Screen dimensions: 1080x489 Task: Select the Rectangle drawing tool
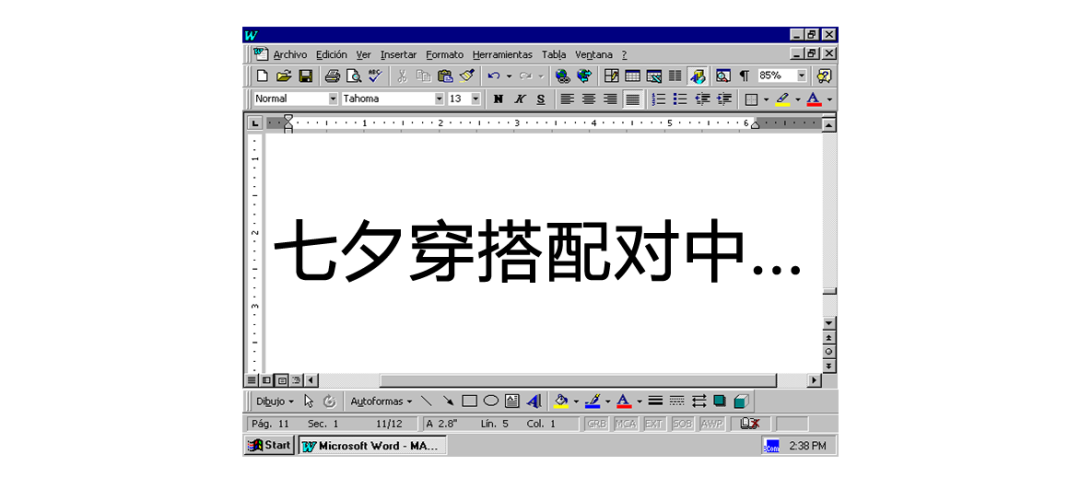coord(469,401)
